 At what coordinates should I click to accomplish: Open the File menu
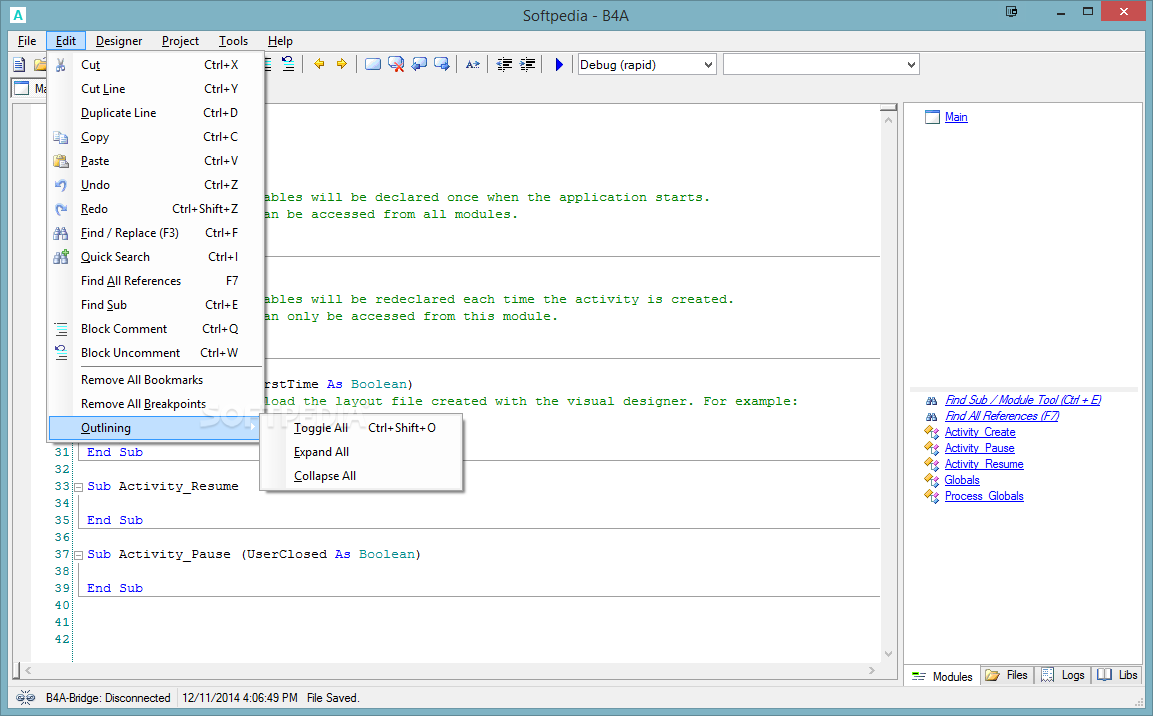click(x=27, y=41)
